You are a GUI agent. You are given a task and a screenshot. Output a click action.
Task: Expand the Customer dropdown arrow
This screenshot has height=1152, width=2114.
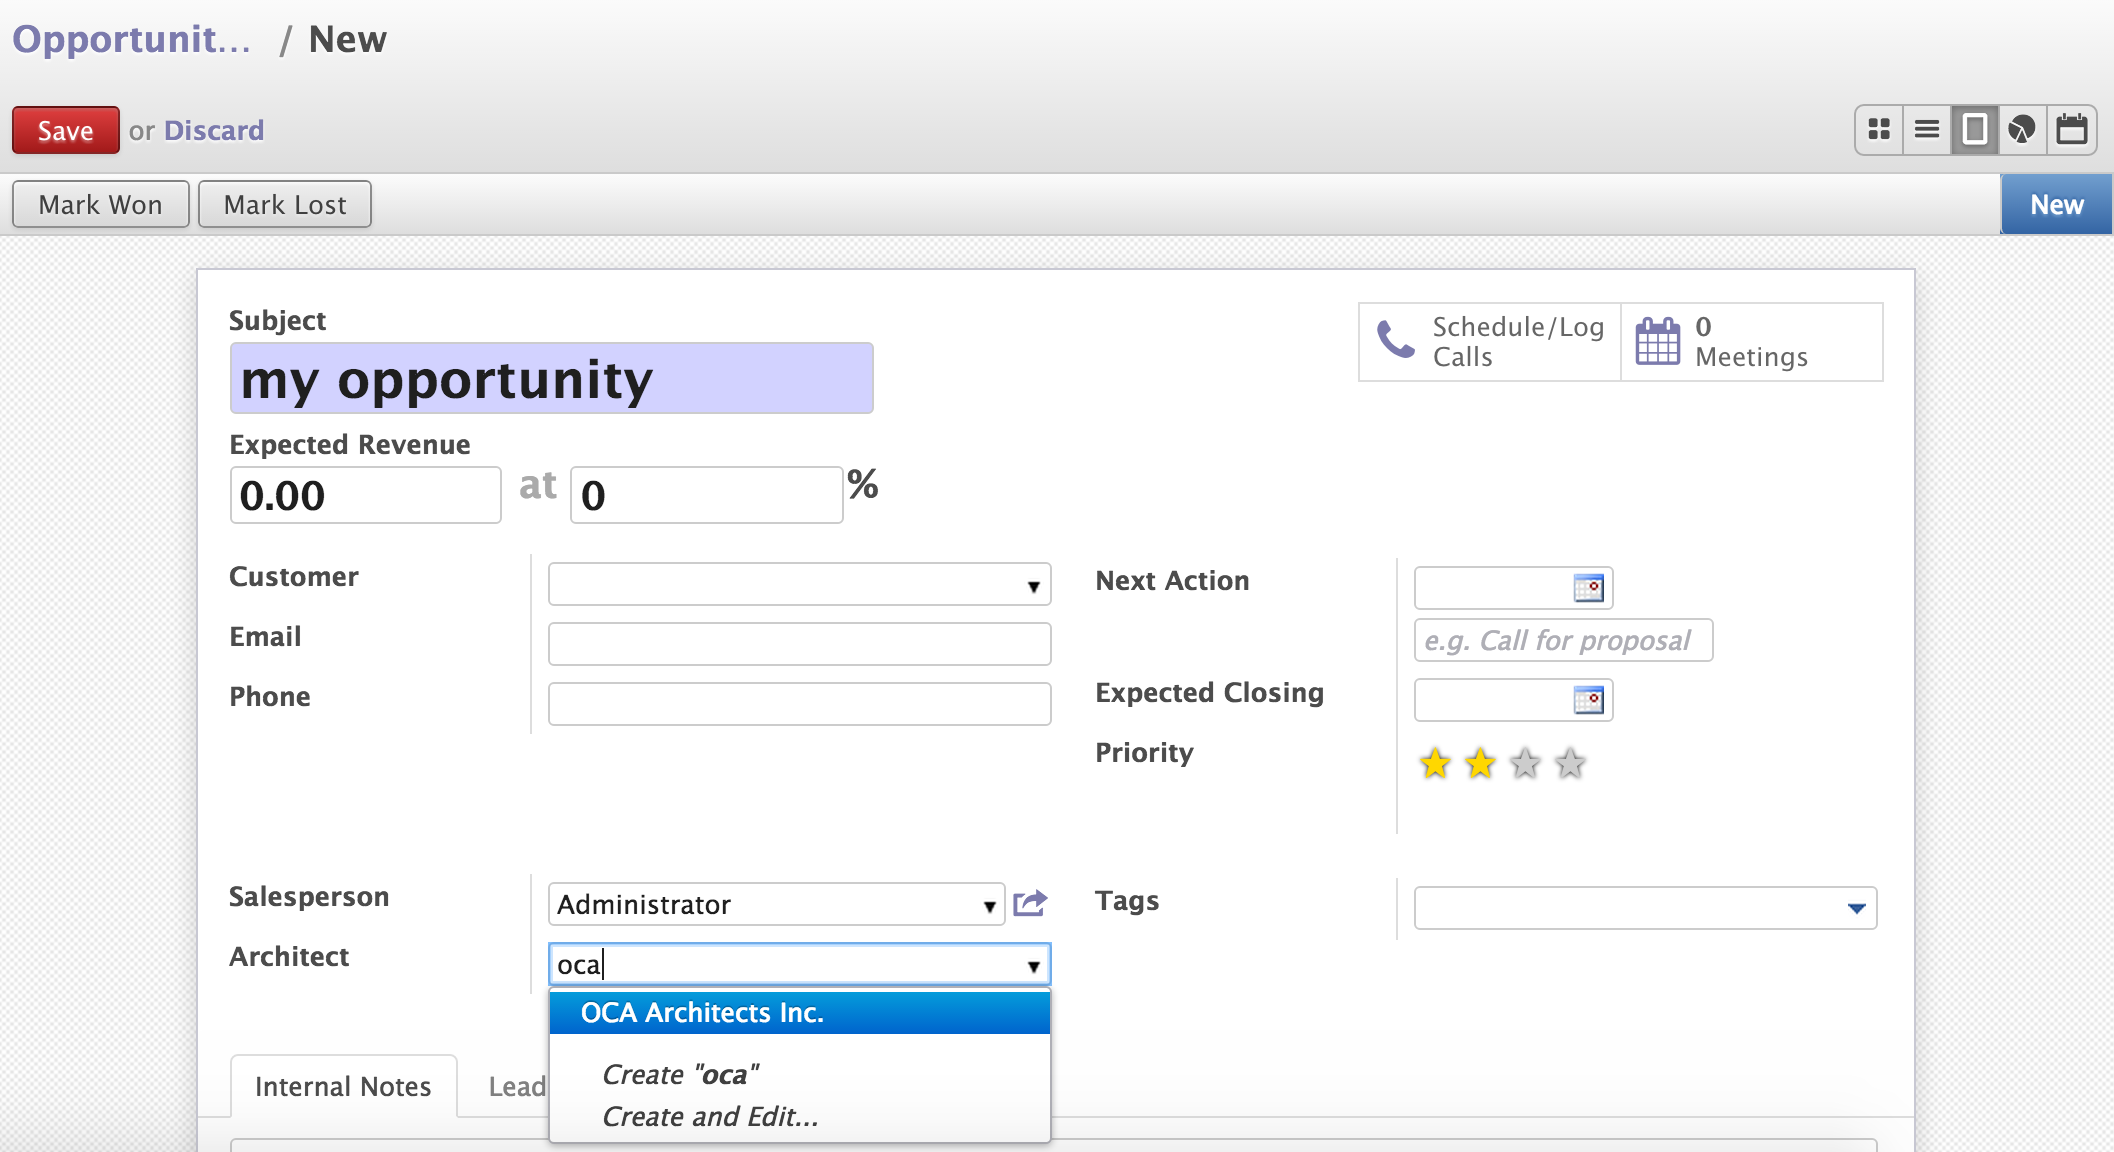1033,586
